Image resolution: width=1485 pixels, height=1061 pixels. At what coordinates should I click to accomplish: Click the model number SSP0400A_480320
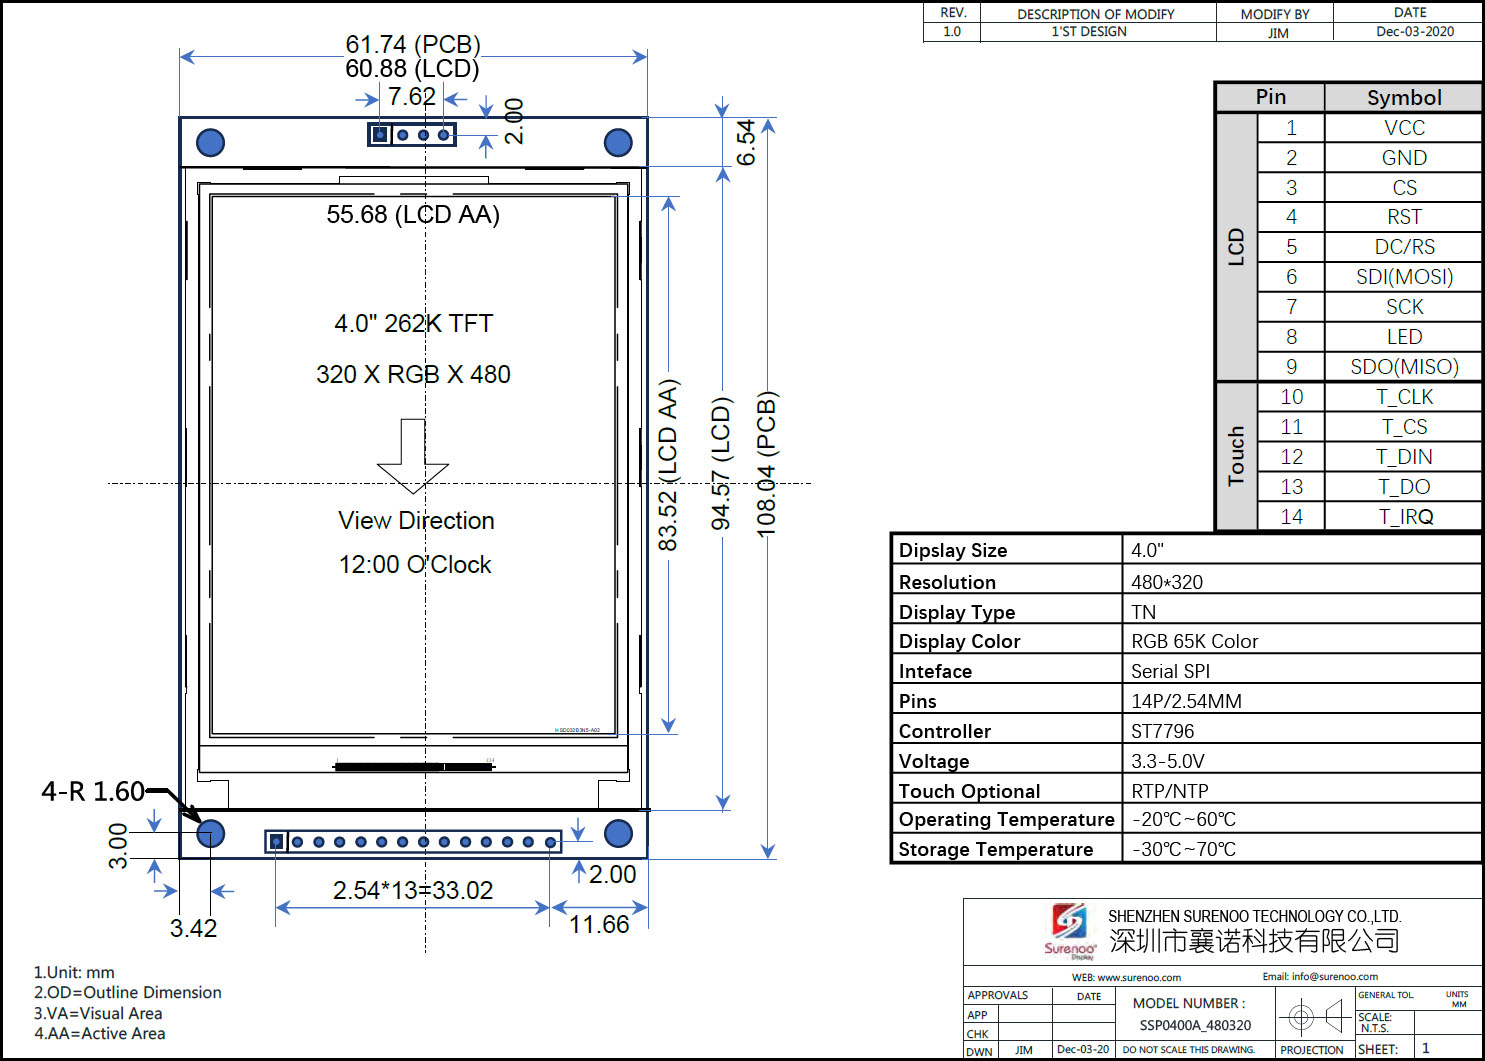pos(1195,1025)
